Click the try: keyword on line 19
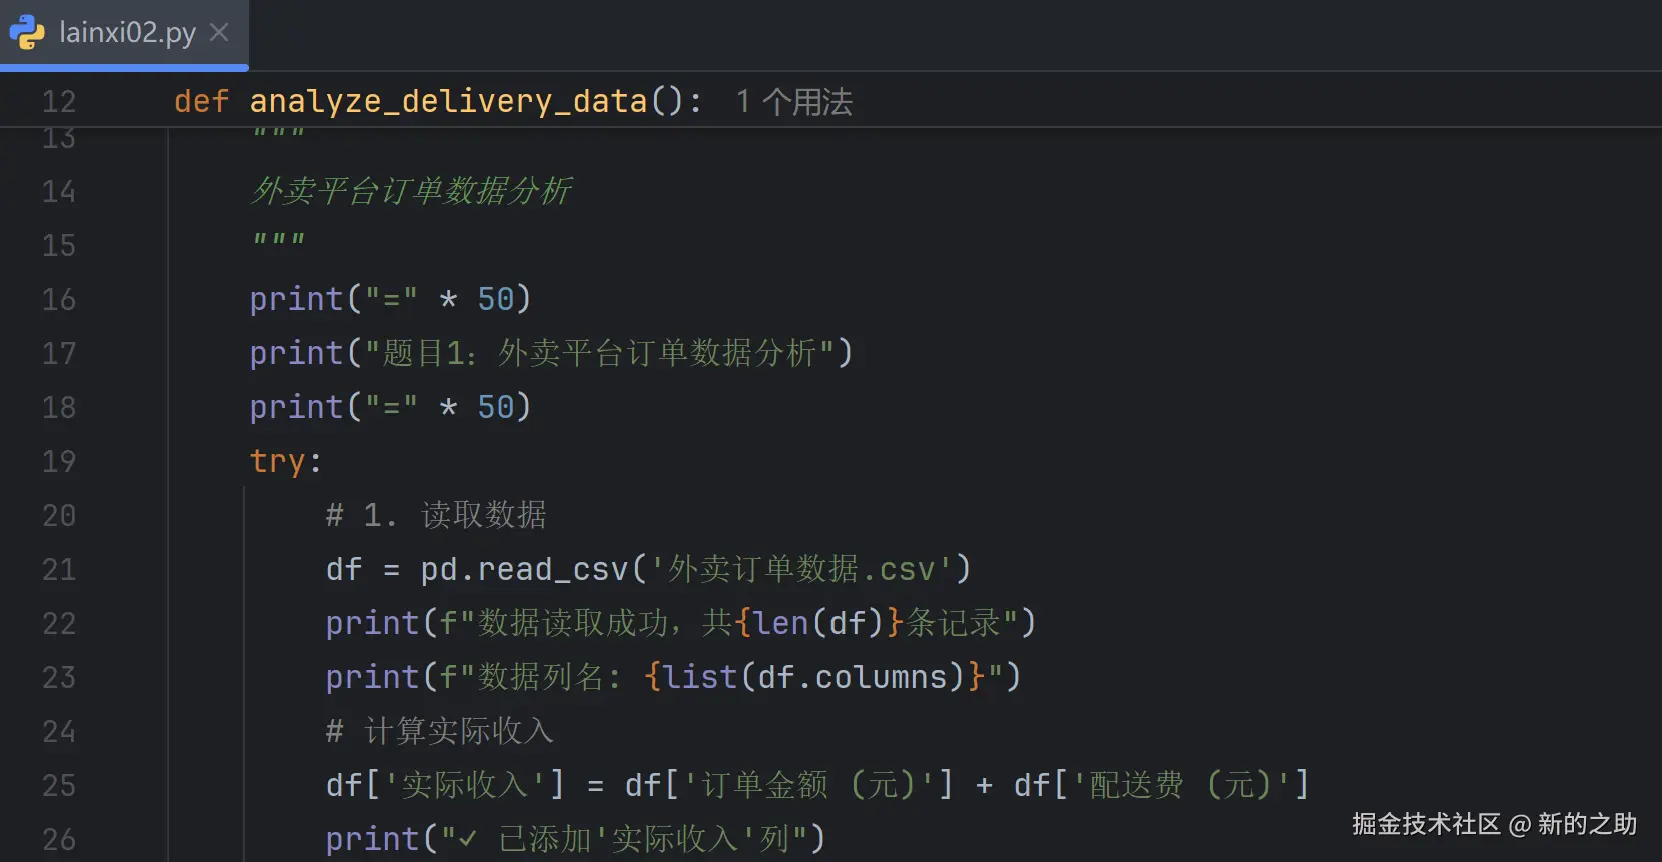The width and height of the screenshot is (1662, 862). pyautogui.click(x=279, y=461)
